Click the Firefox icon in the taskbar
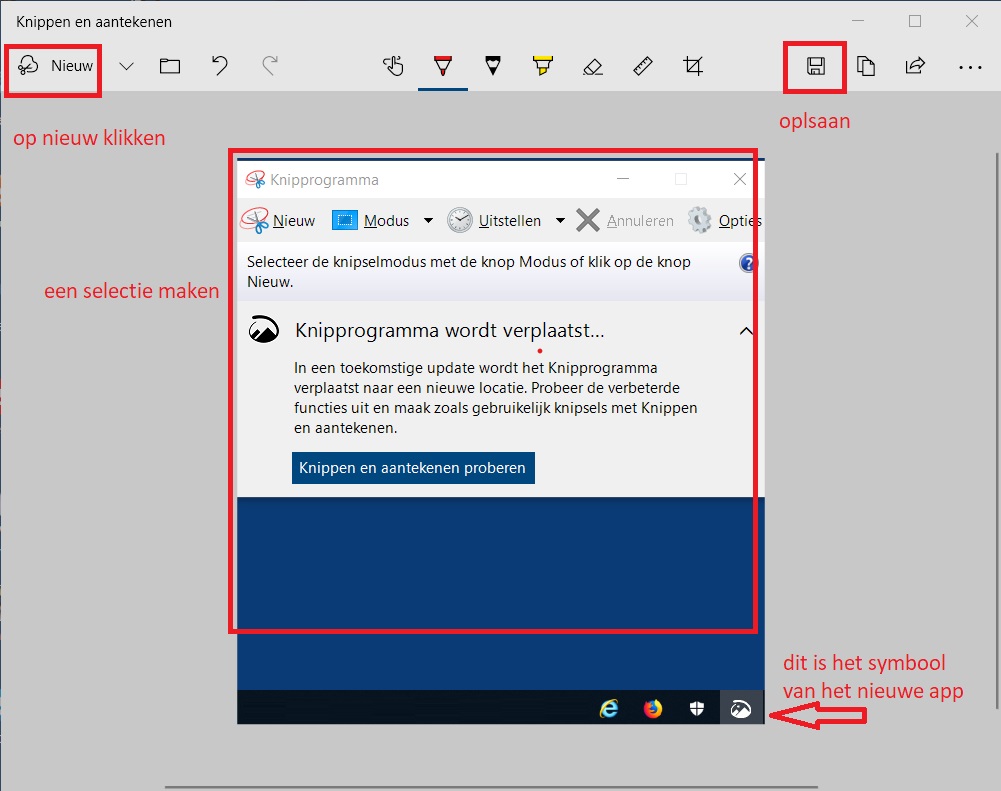Image resolution: width=1001 pixels, height=791 pixels. [653, 709]
